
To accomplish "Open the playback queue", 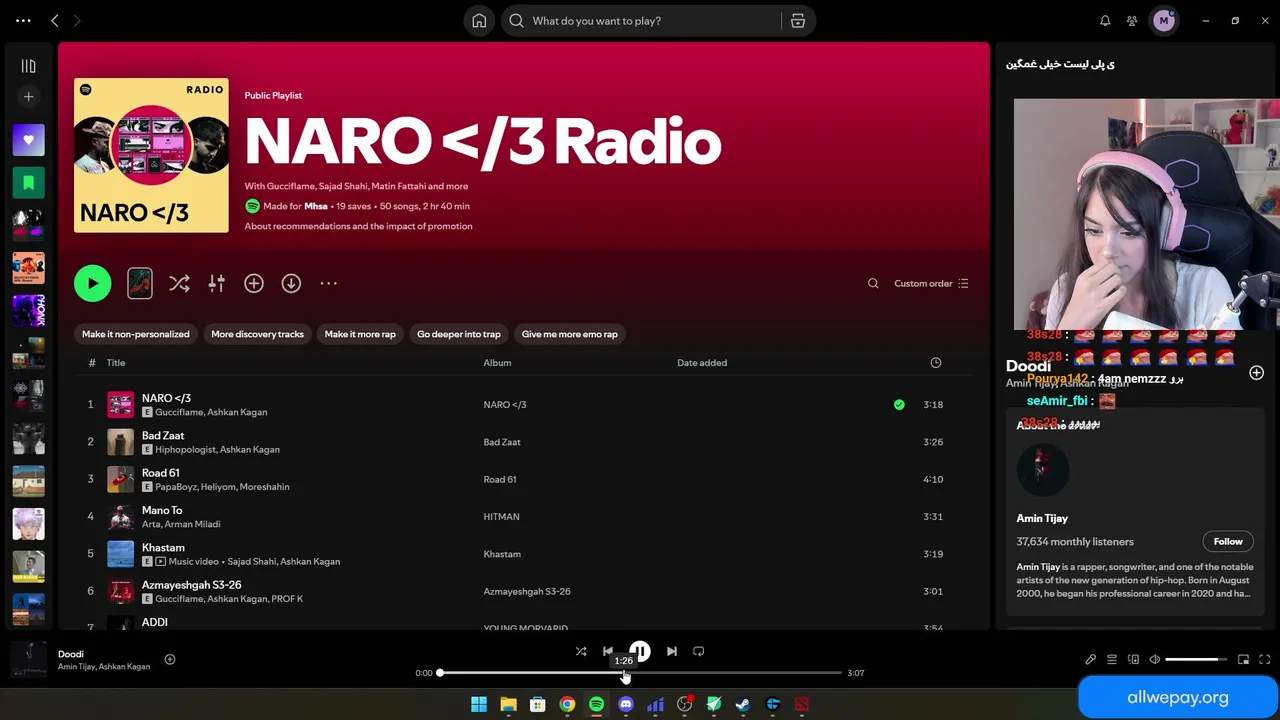I will click(x=1112, y=659).
